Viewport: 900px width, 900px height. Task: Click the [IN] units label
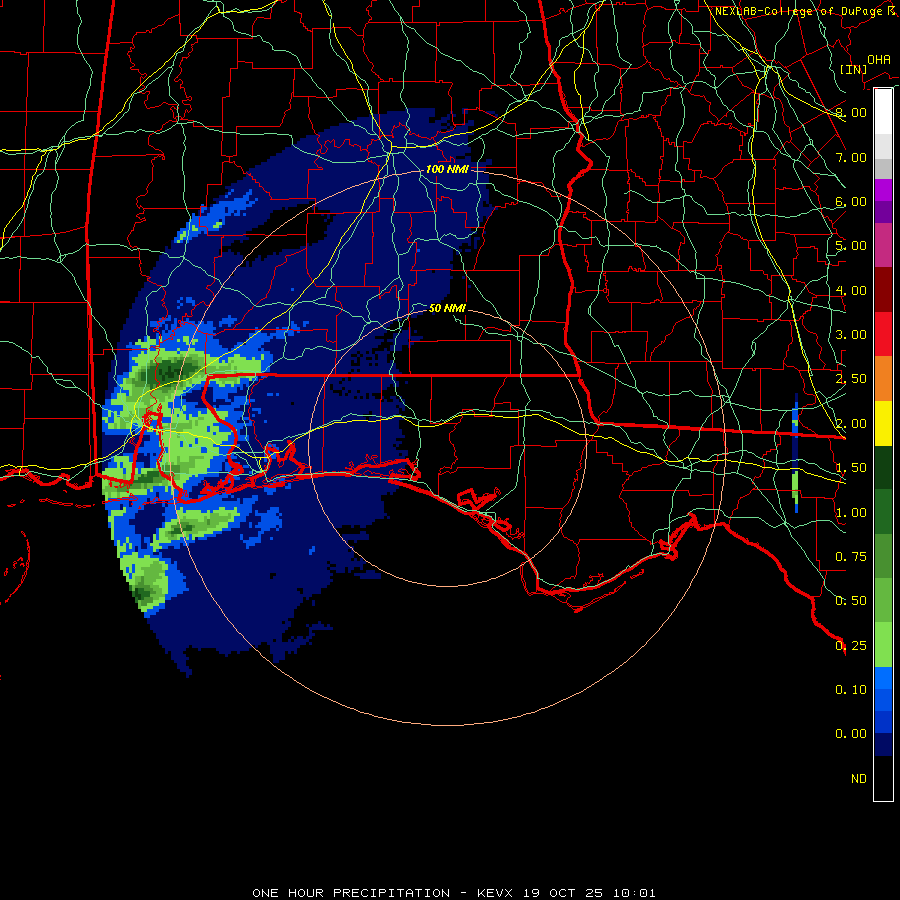pyautogui.click(x=853, y=69)
